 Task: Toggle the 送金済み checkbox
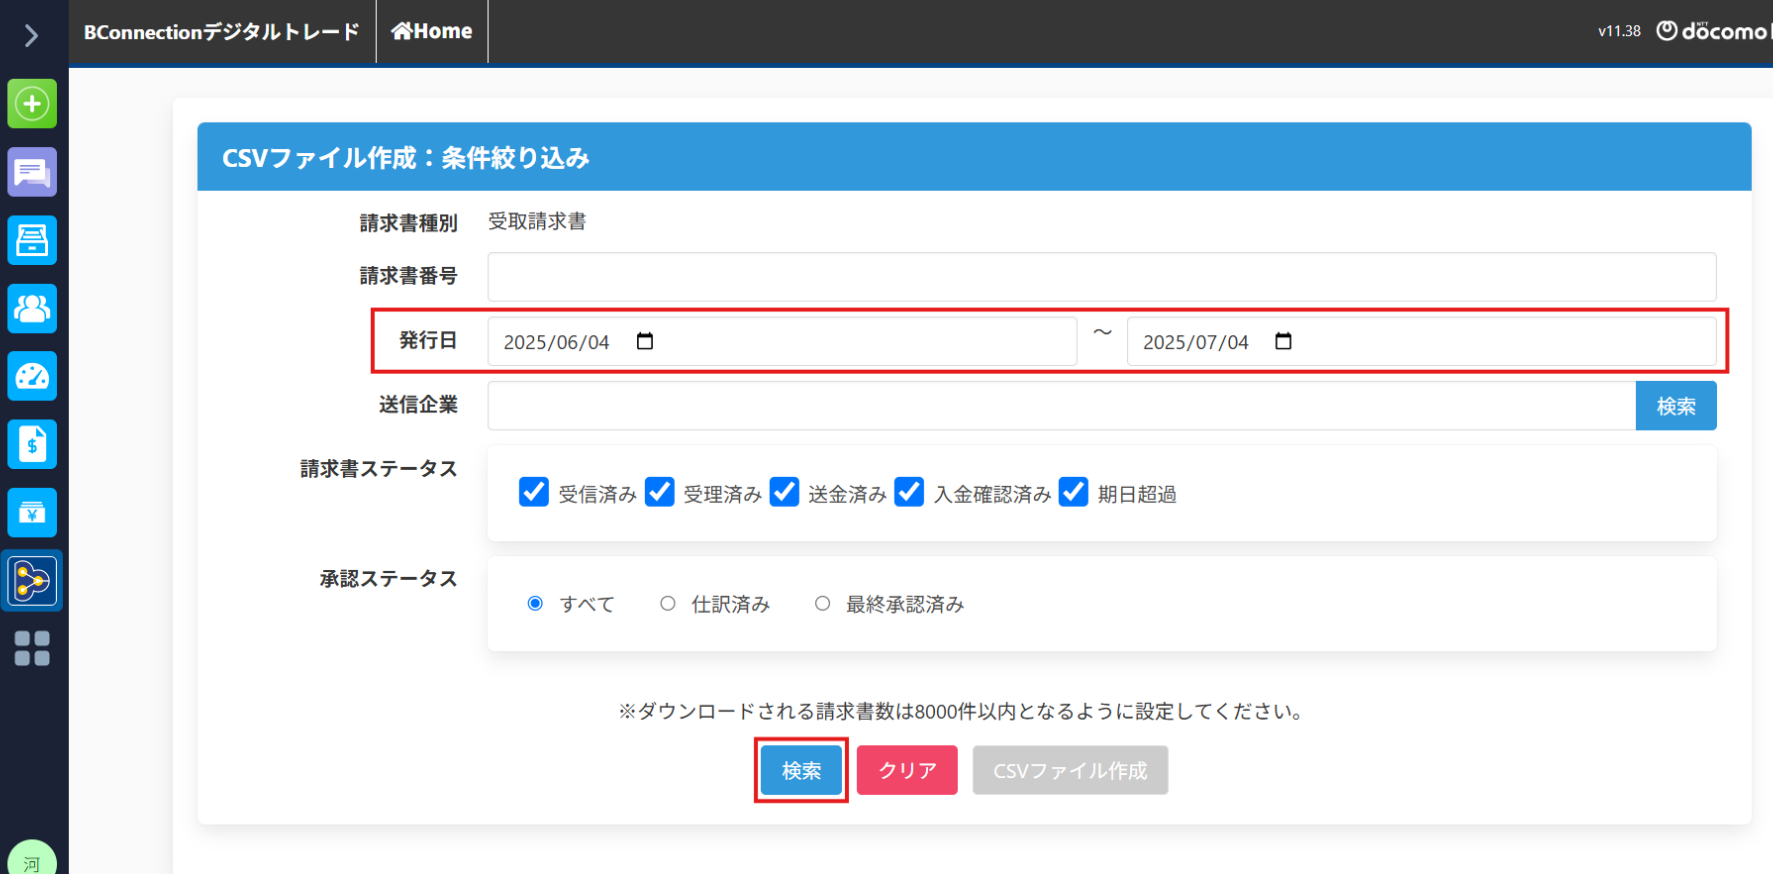tap(784, 492)
